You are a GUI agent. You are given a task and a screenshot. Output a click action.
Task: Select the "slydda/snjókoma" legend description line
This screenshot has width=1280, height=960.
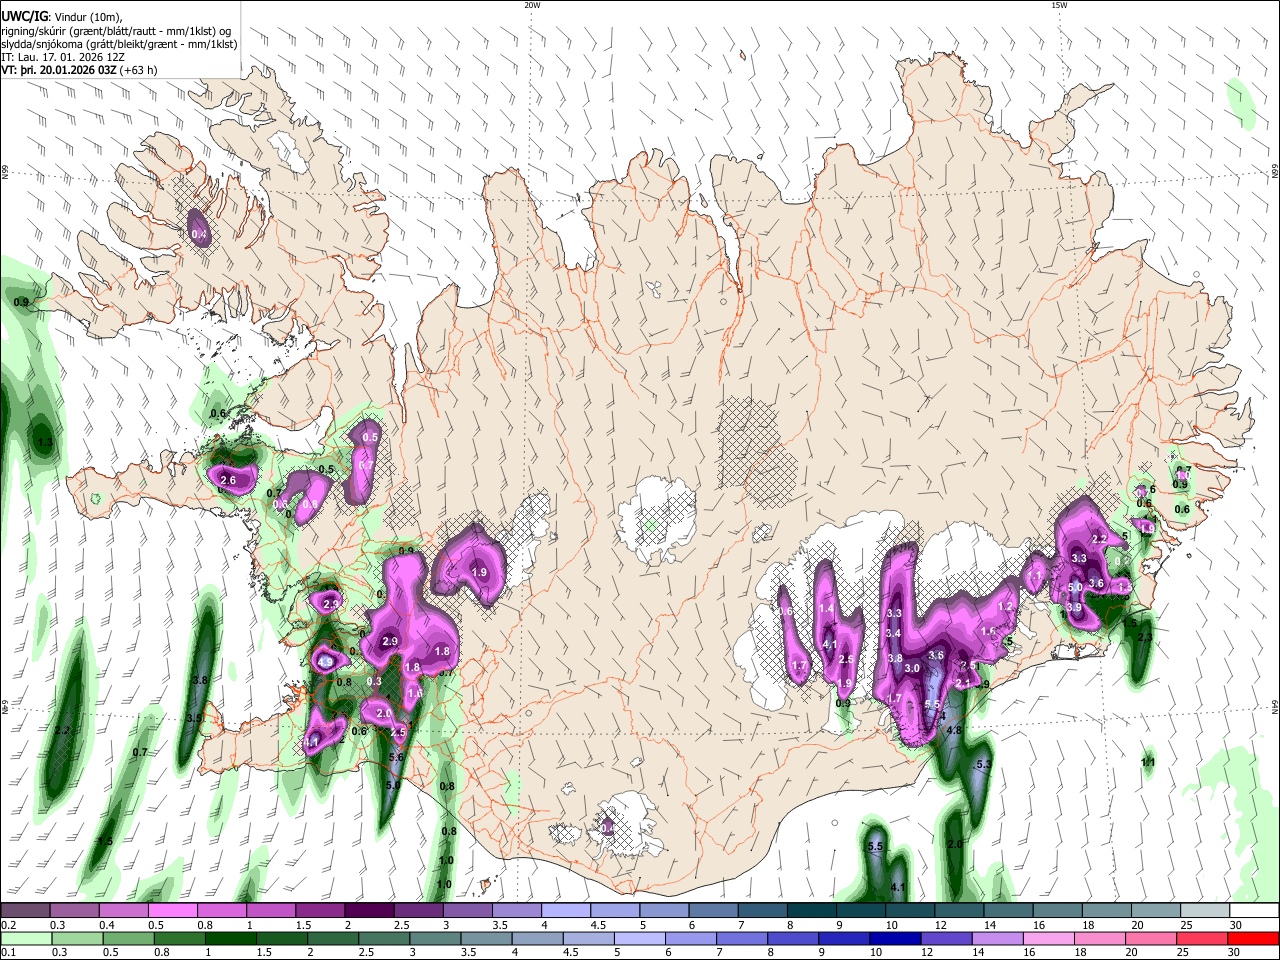click(119, 44)
